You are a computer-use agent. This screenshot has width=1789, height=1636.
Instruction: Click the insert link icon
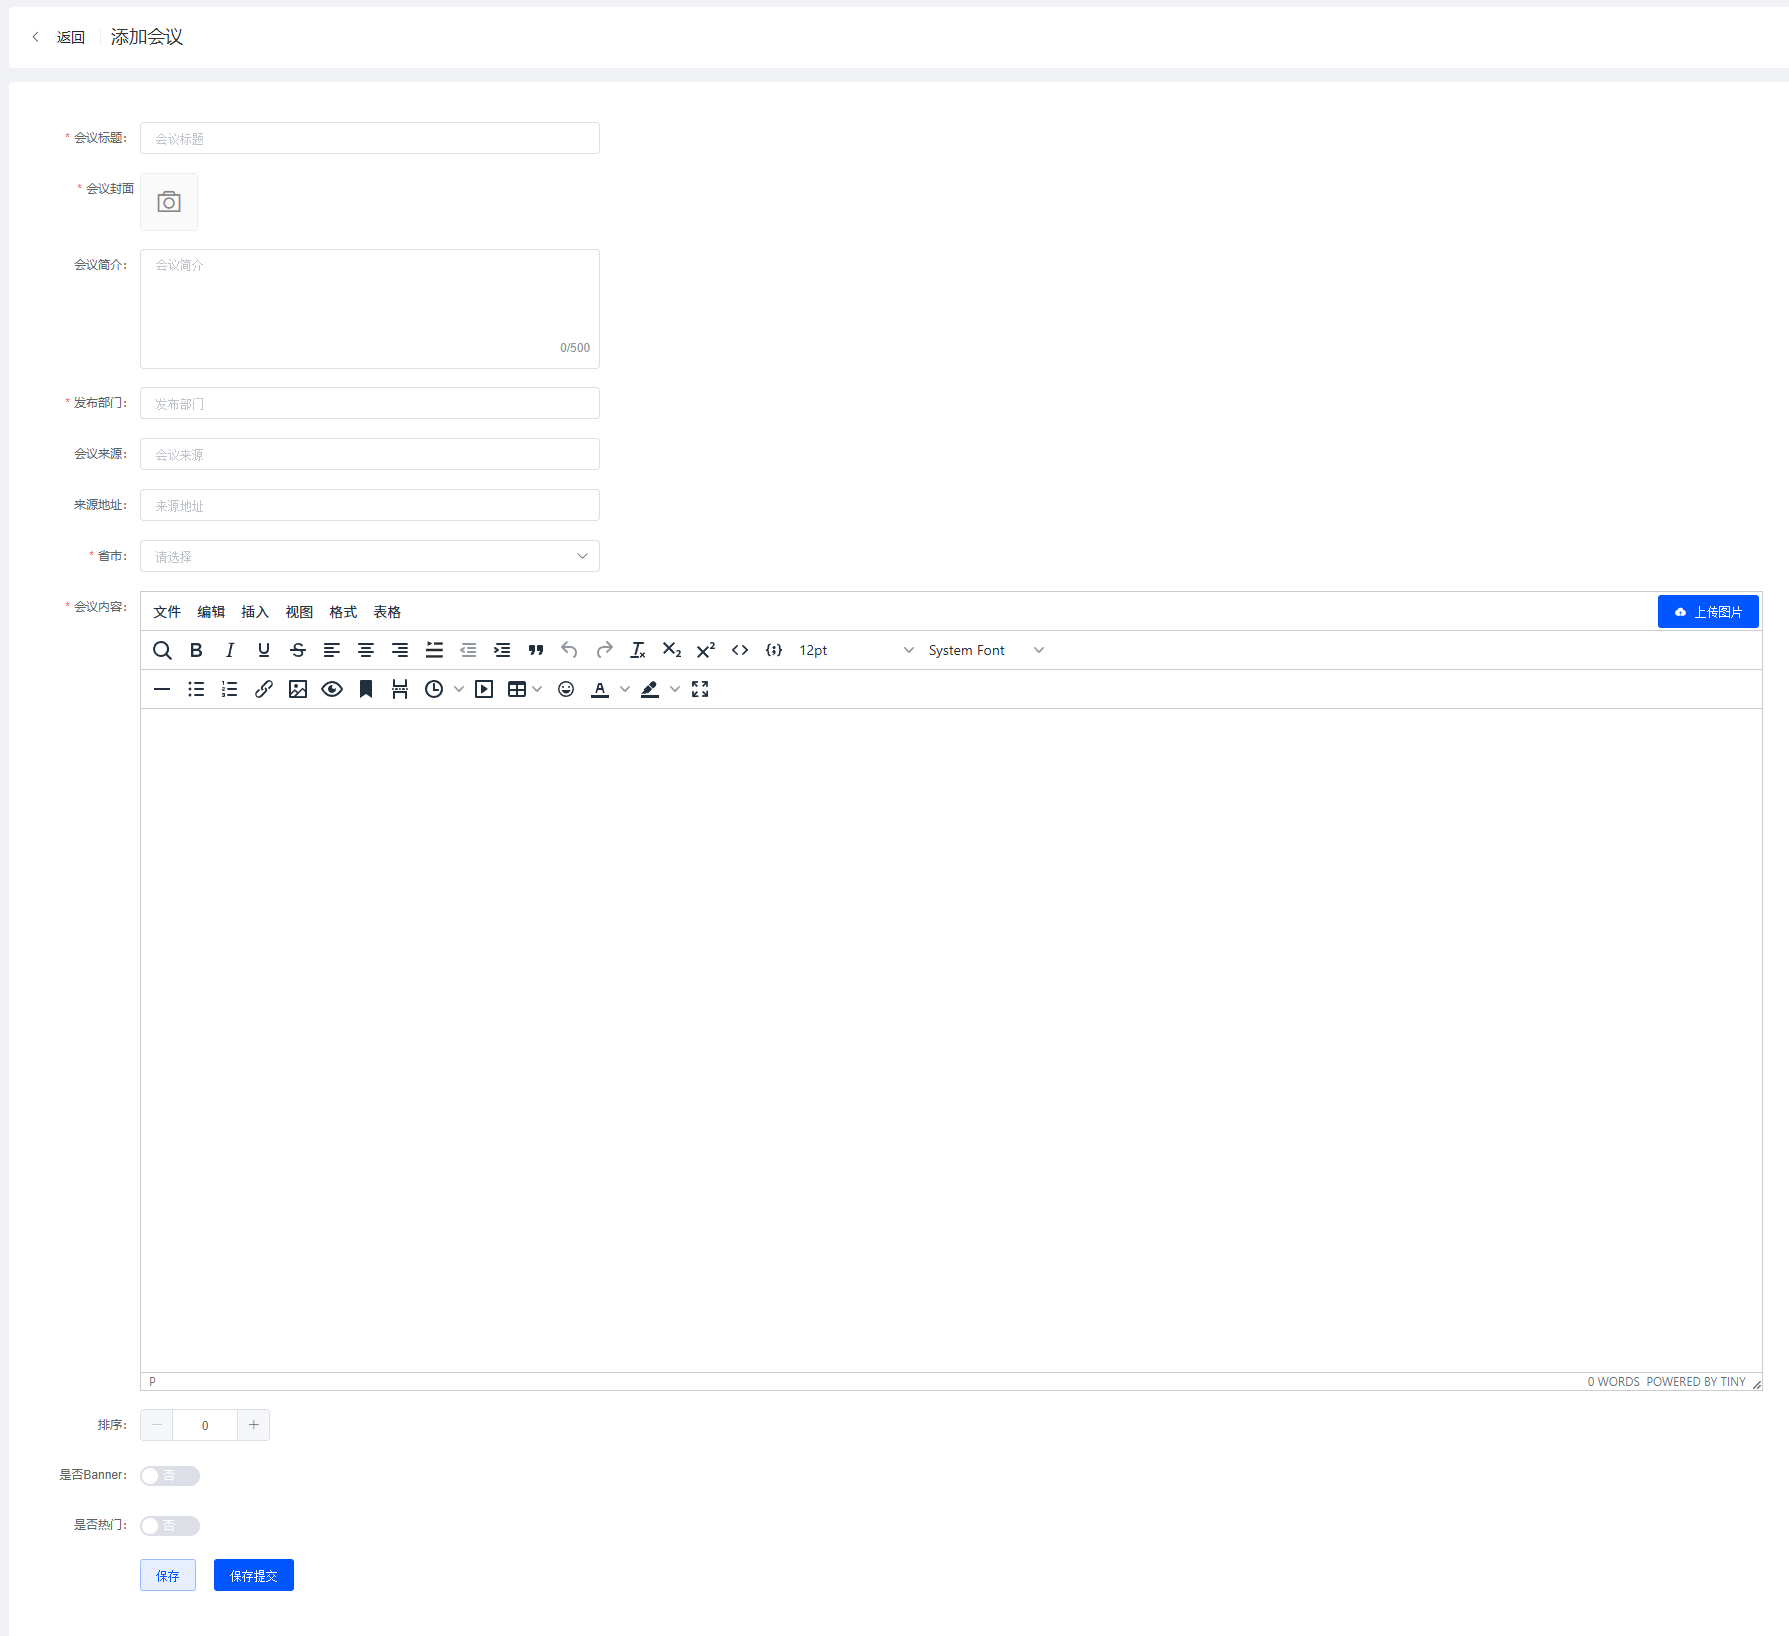(264, 689)
